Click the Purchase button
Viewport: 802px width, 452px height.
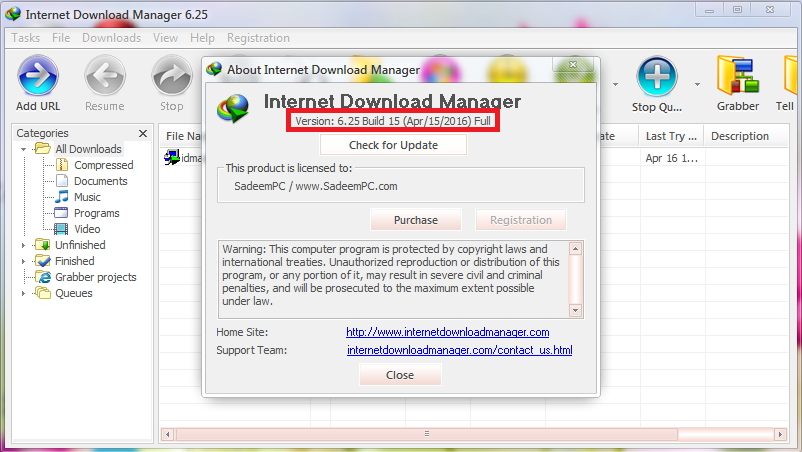click(x=416, y=220)
